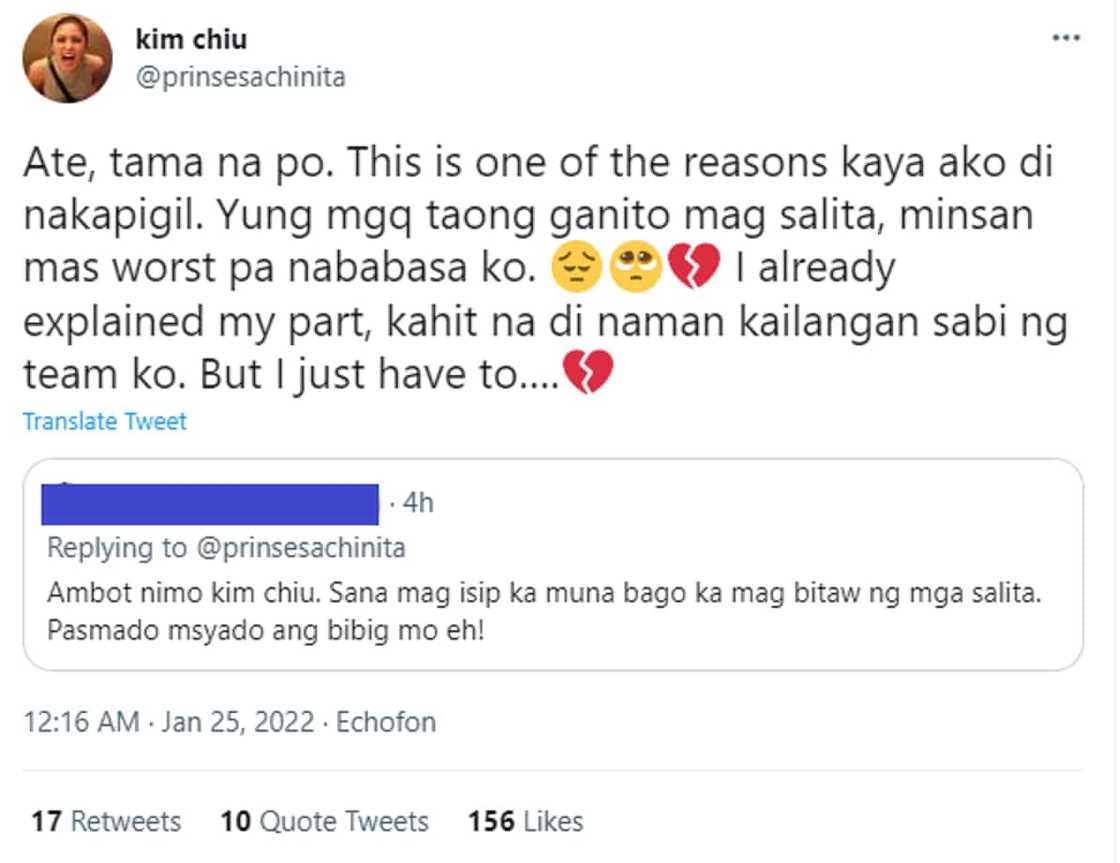Open kim chiu's profile picture
Screen dimensions: 1120x863
(68, 58)
